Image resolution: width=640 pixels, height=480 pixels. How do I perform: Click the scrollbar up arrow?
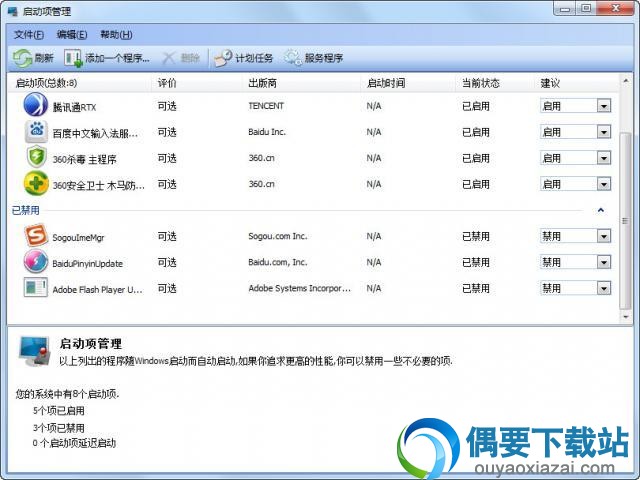[x=626, y=81]
